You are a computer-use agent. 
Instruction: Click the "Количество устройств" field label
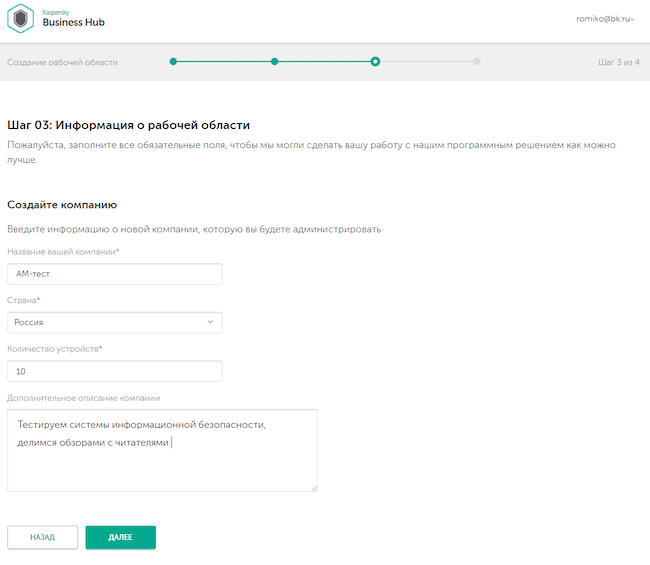(x=55, y=349)
